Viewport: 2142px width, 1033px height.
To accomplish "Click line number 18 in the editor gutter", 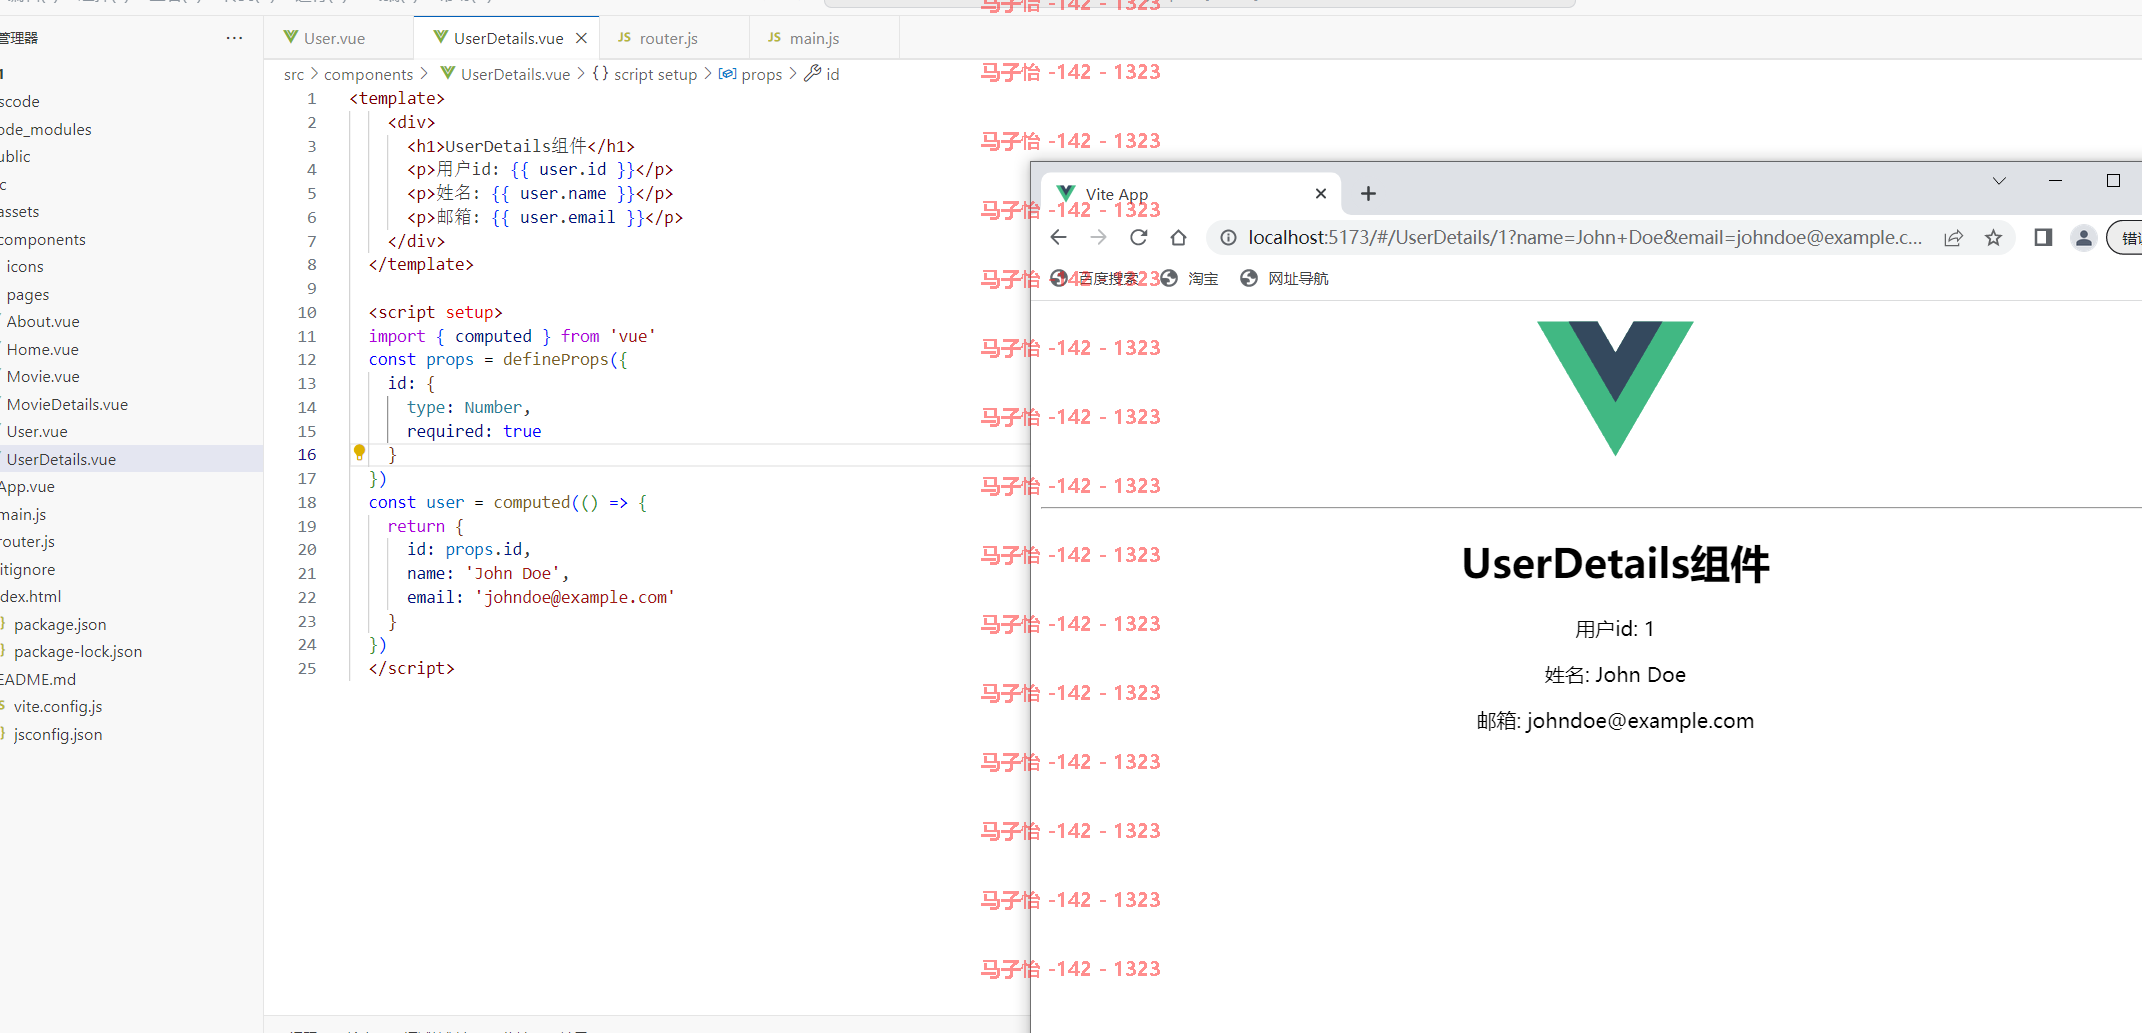I will coord(307,502).
